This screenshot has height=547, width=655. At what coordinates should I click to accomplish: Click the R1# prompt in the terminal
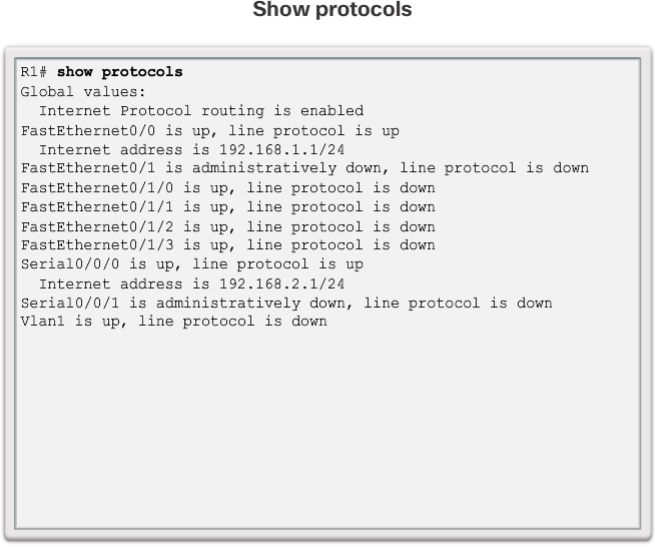[36, 72]
